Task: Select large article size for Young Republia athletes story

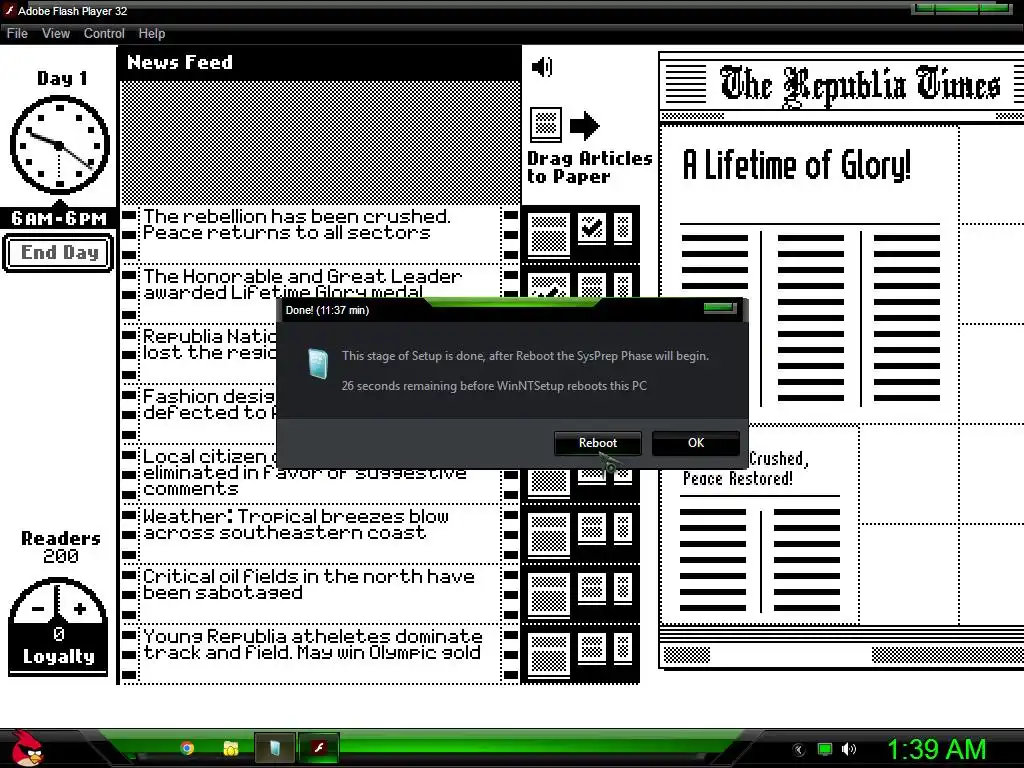Action: pos(549,654)
